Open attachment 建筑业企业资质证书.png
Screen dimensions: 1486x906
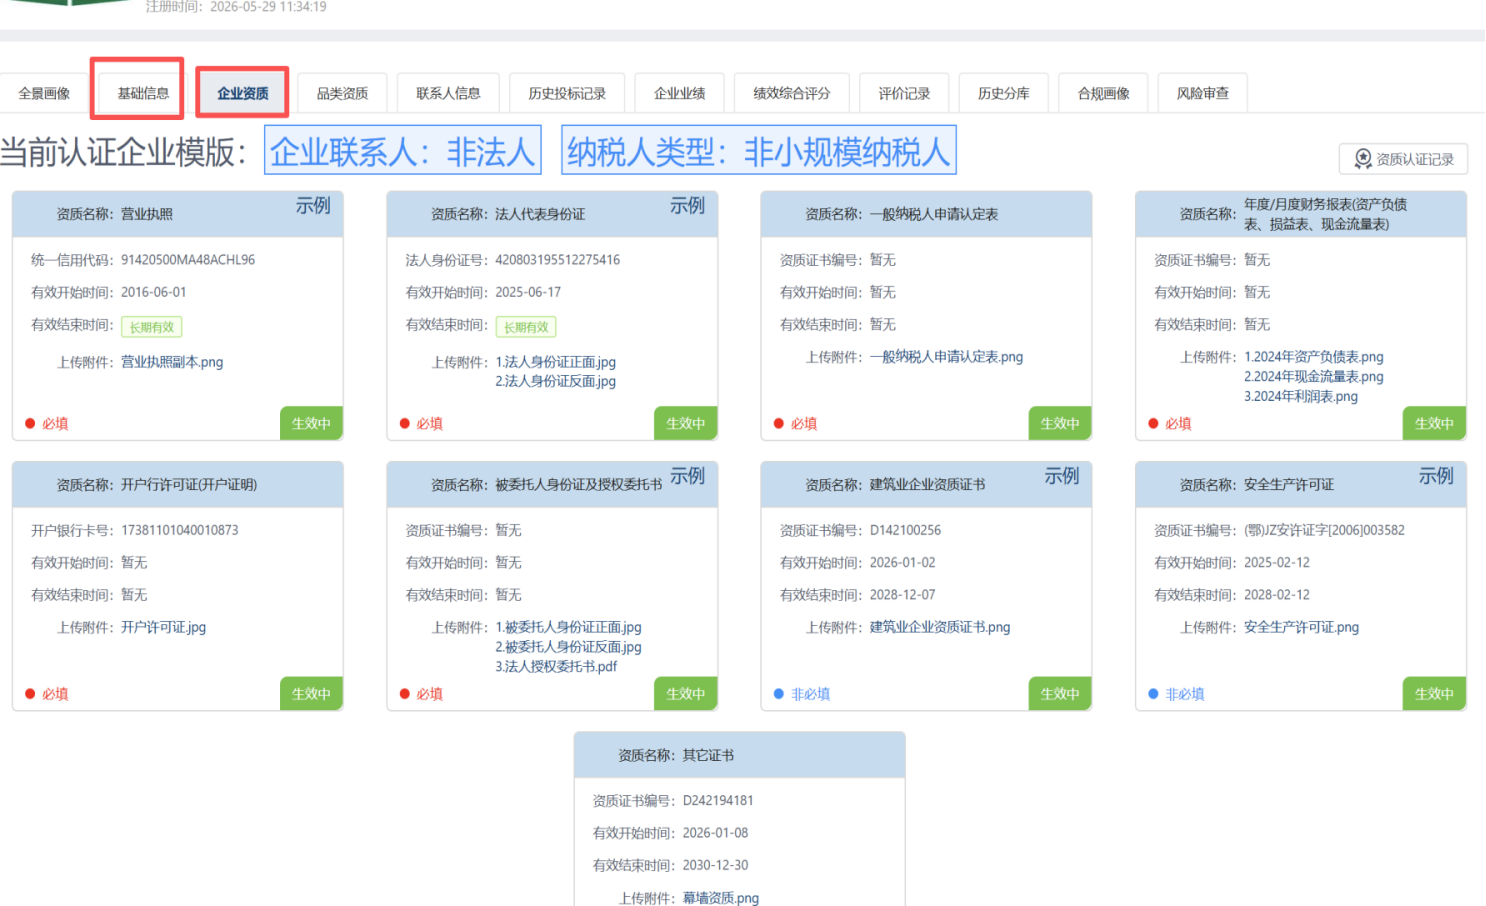pyautogui.click(x=940, y=627)
